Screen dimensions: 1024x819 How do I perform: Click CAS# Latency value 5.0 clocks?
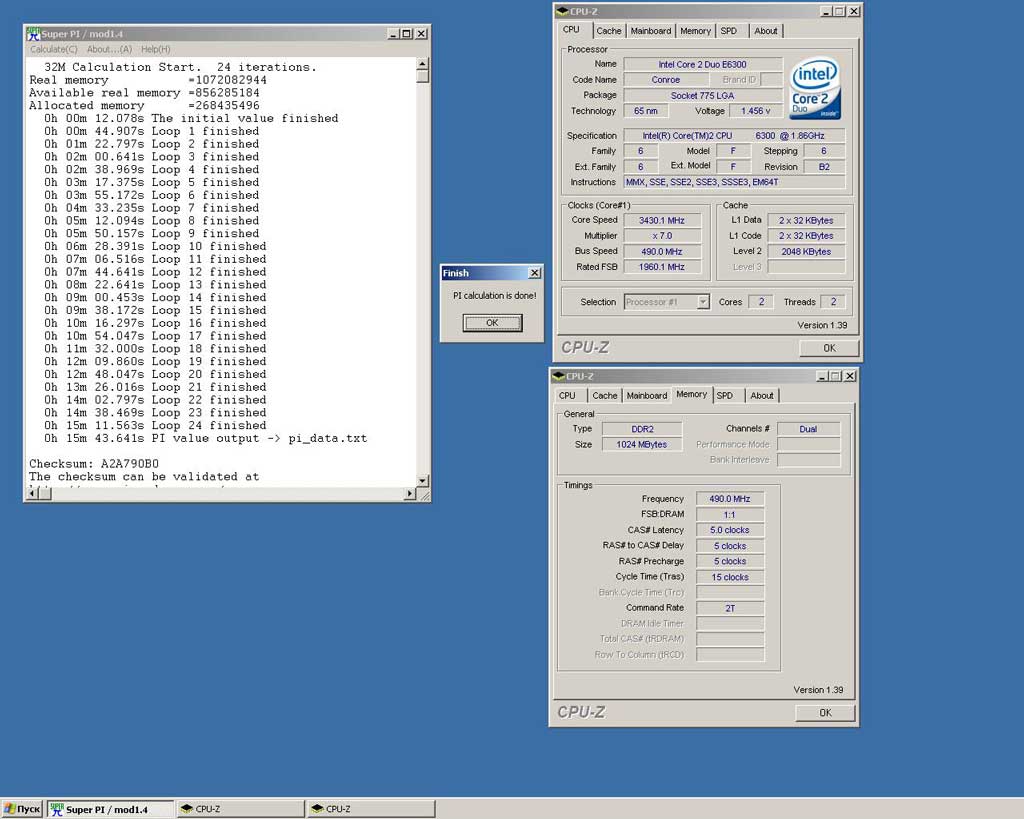point(729,530)
